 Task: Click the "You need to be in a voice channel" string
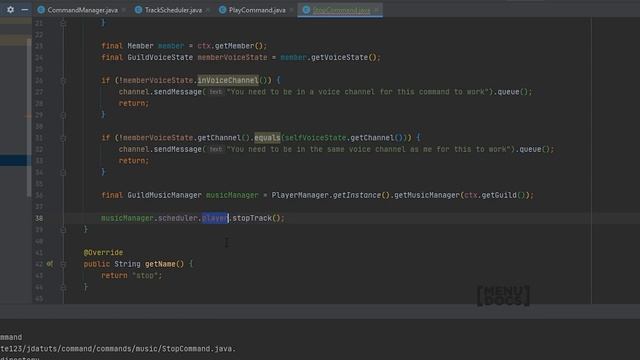click(x=358, y=92)
